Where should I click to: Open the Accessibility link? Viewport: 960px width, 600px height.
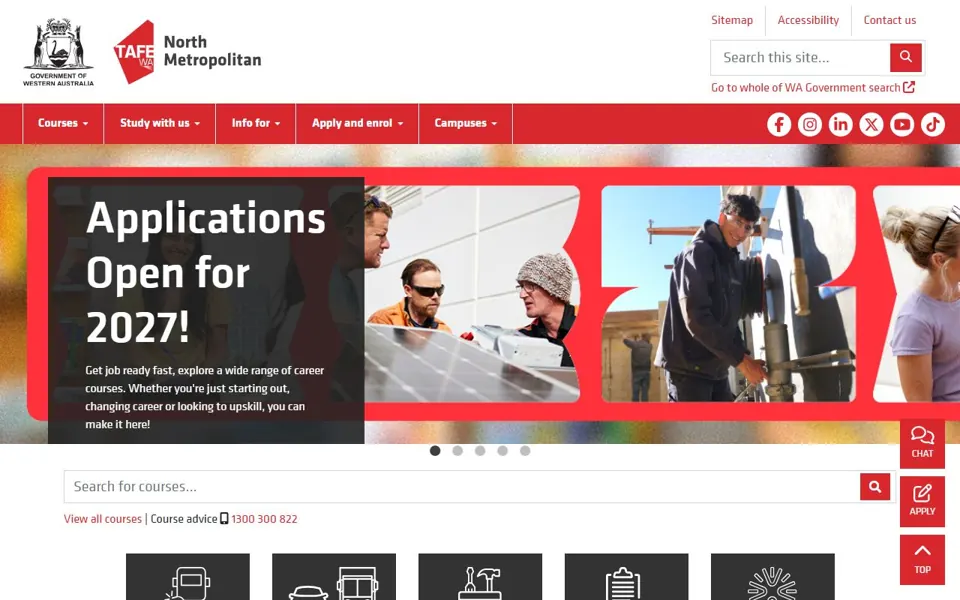pyautogui.click(x=808, y=20)
